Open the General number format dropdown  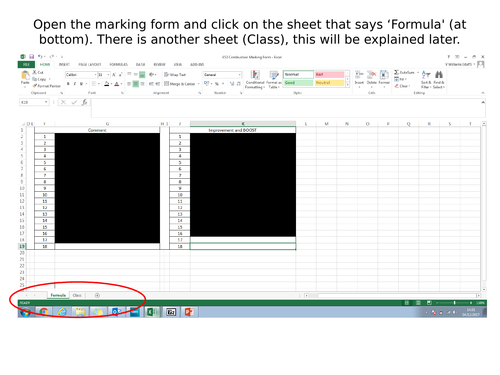pos(239,75)
